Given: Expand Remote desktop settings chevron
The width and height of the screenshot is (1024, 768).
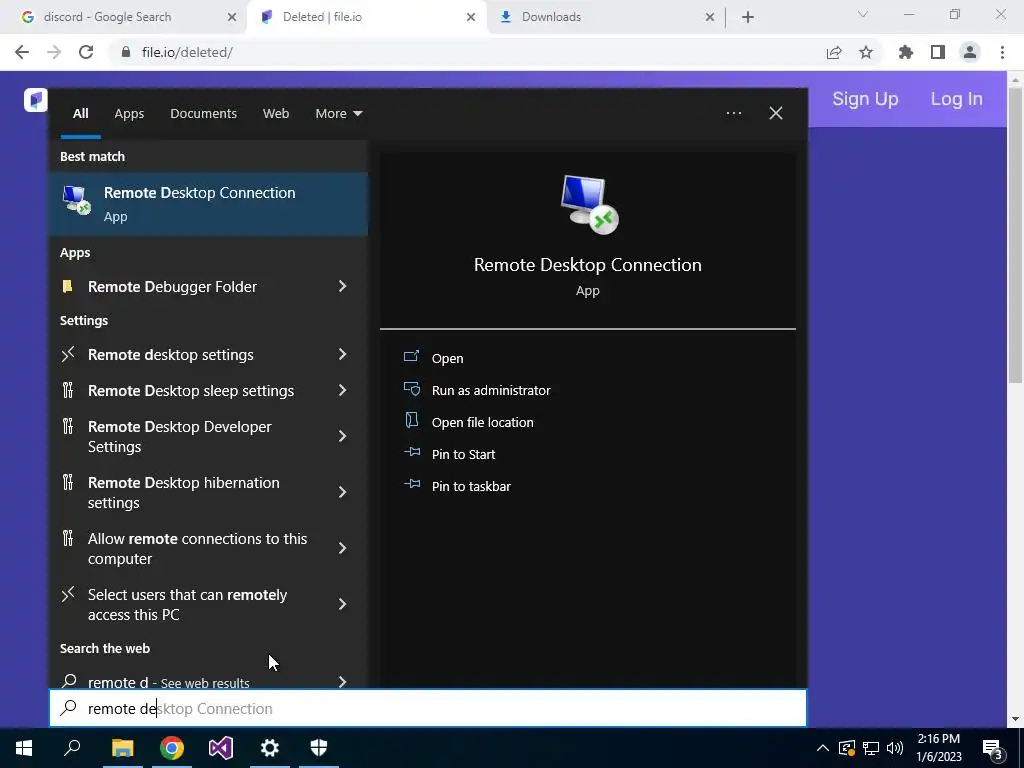Looking at the screenshot, I should click(x=342, y=354).
